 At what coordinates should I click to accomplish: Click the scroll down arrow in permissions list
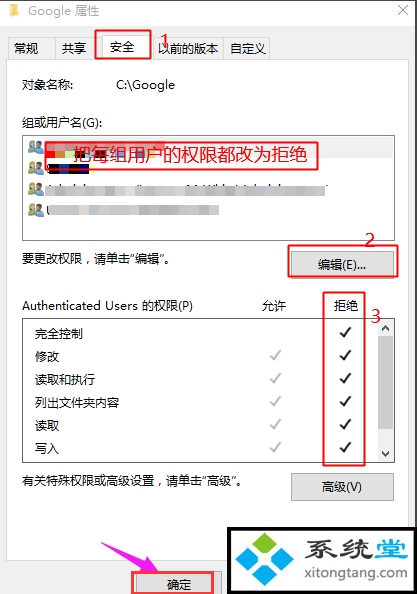(x=386, y=453)
